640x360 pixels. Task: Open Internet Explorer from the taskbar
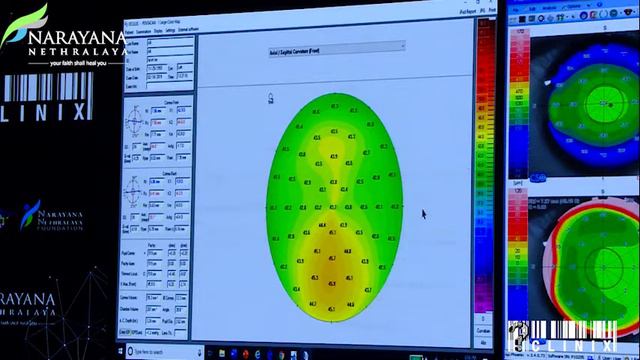click(x=258, y=354)
